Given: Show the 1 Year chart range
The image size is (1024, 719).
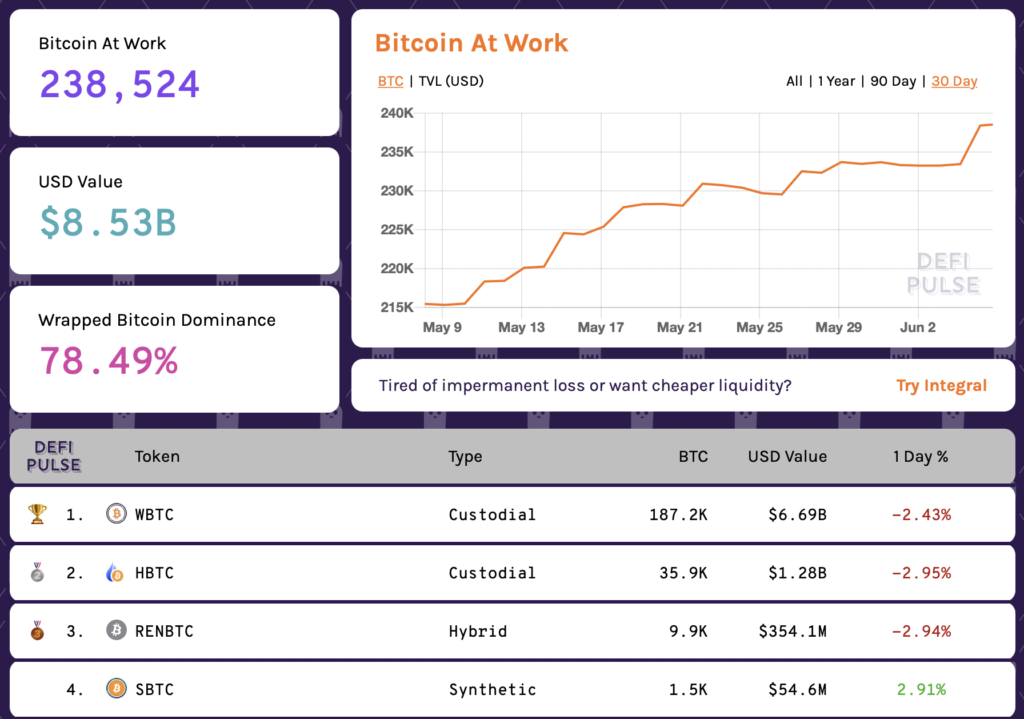Looking at the screenshot, I should click(836, 81).
